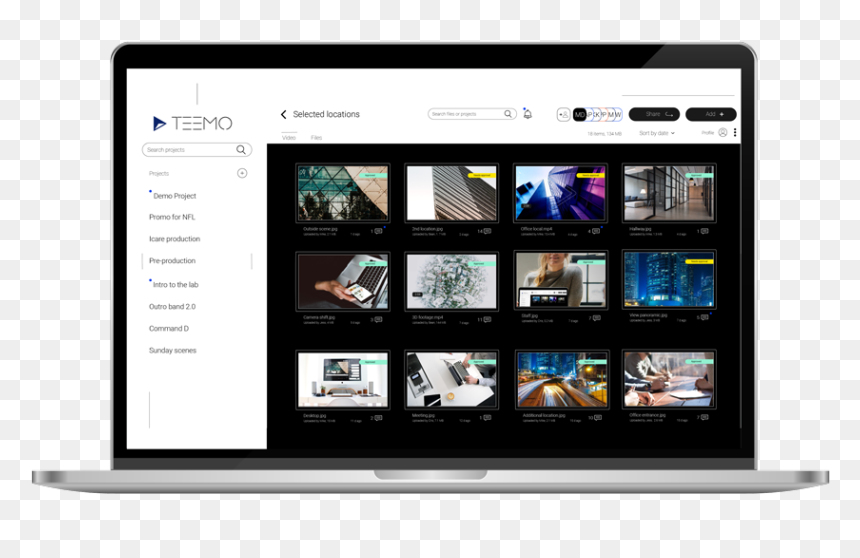Open the profile user icon
Screen dimensions: 860x558
click(723, 132)
